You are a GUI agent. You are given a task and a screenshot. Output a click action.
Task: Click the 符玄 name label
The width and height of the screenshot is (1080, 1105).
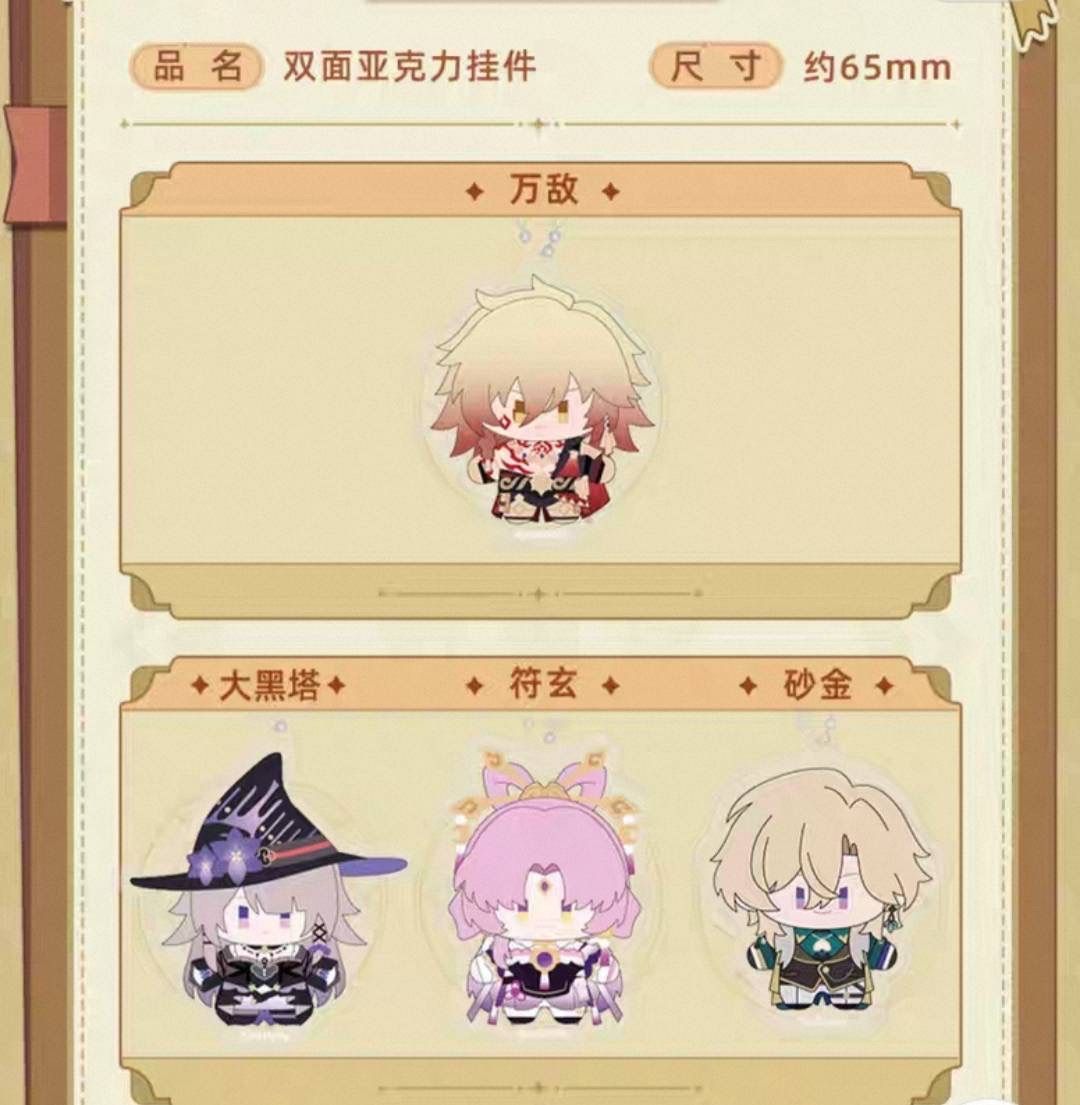tap(542, 685)
